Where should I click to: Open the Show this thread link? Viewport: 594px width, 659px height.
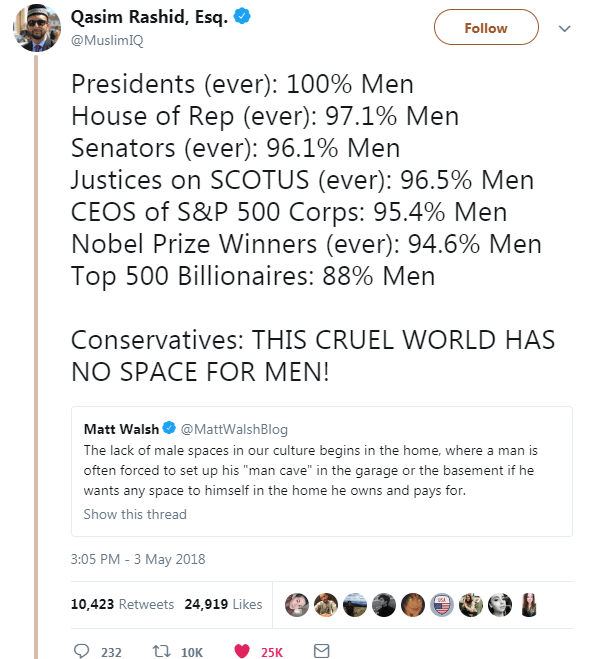tap(135, 514)
